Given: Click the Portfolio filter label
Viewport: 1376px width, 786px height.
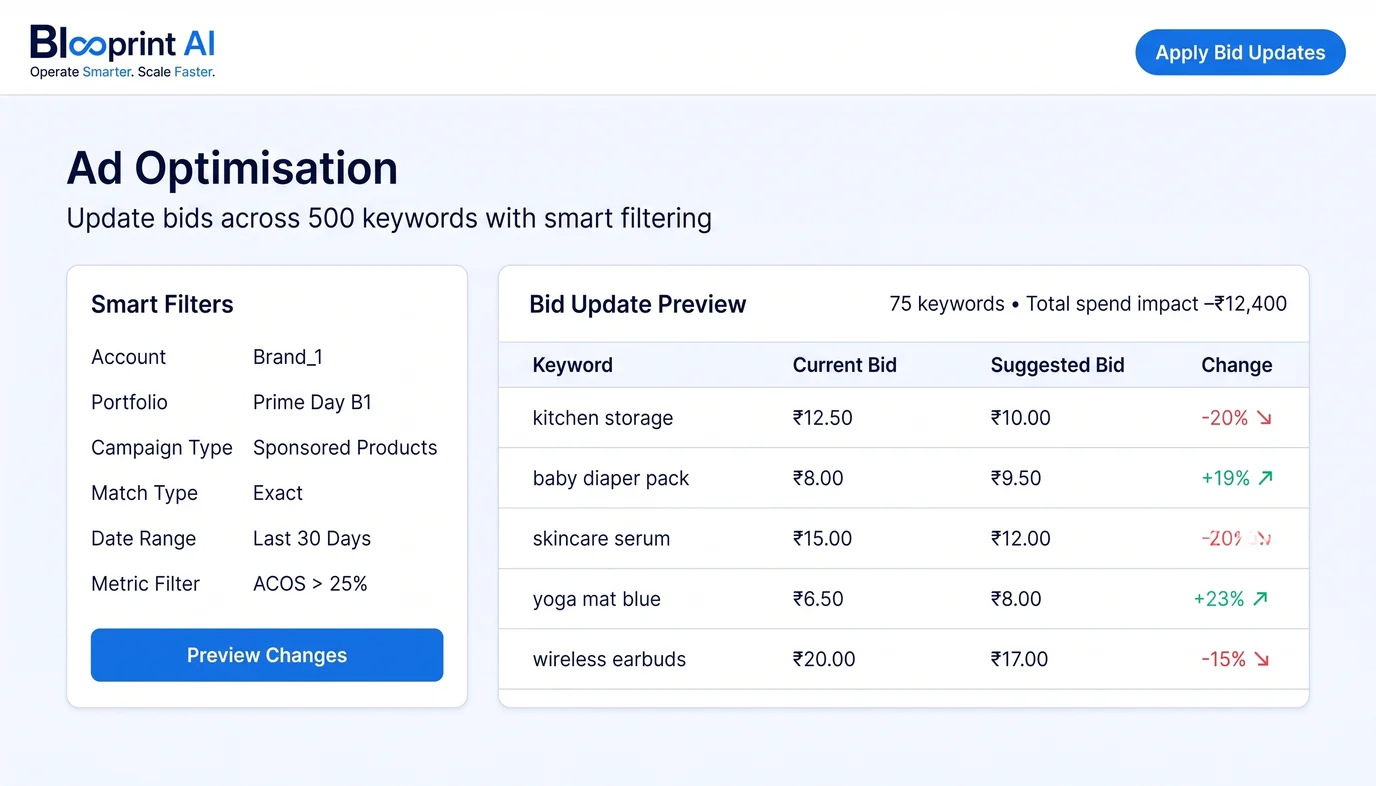Looking at the screenshot, I should pos(129,402).
